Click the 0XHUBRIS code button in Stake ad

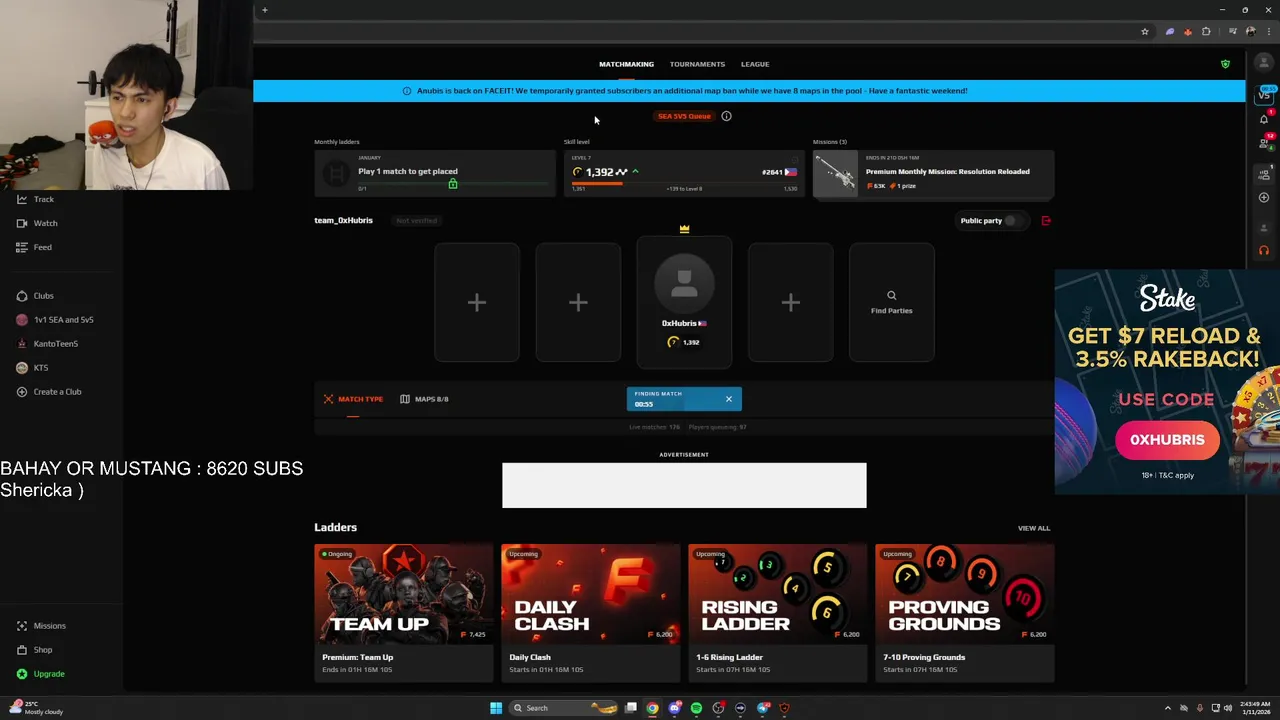pyautogui.click(x=1167, y=440)
